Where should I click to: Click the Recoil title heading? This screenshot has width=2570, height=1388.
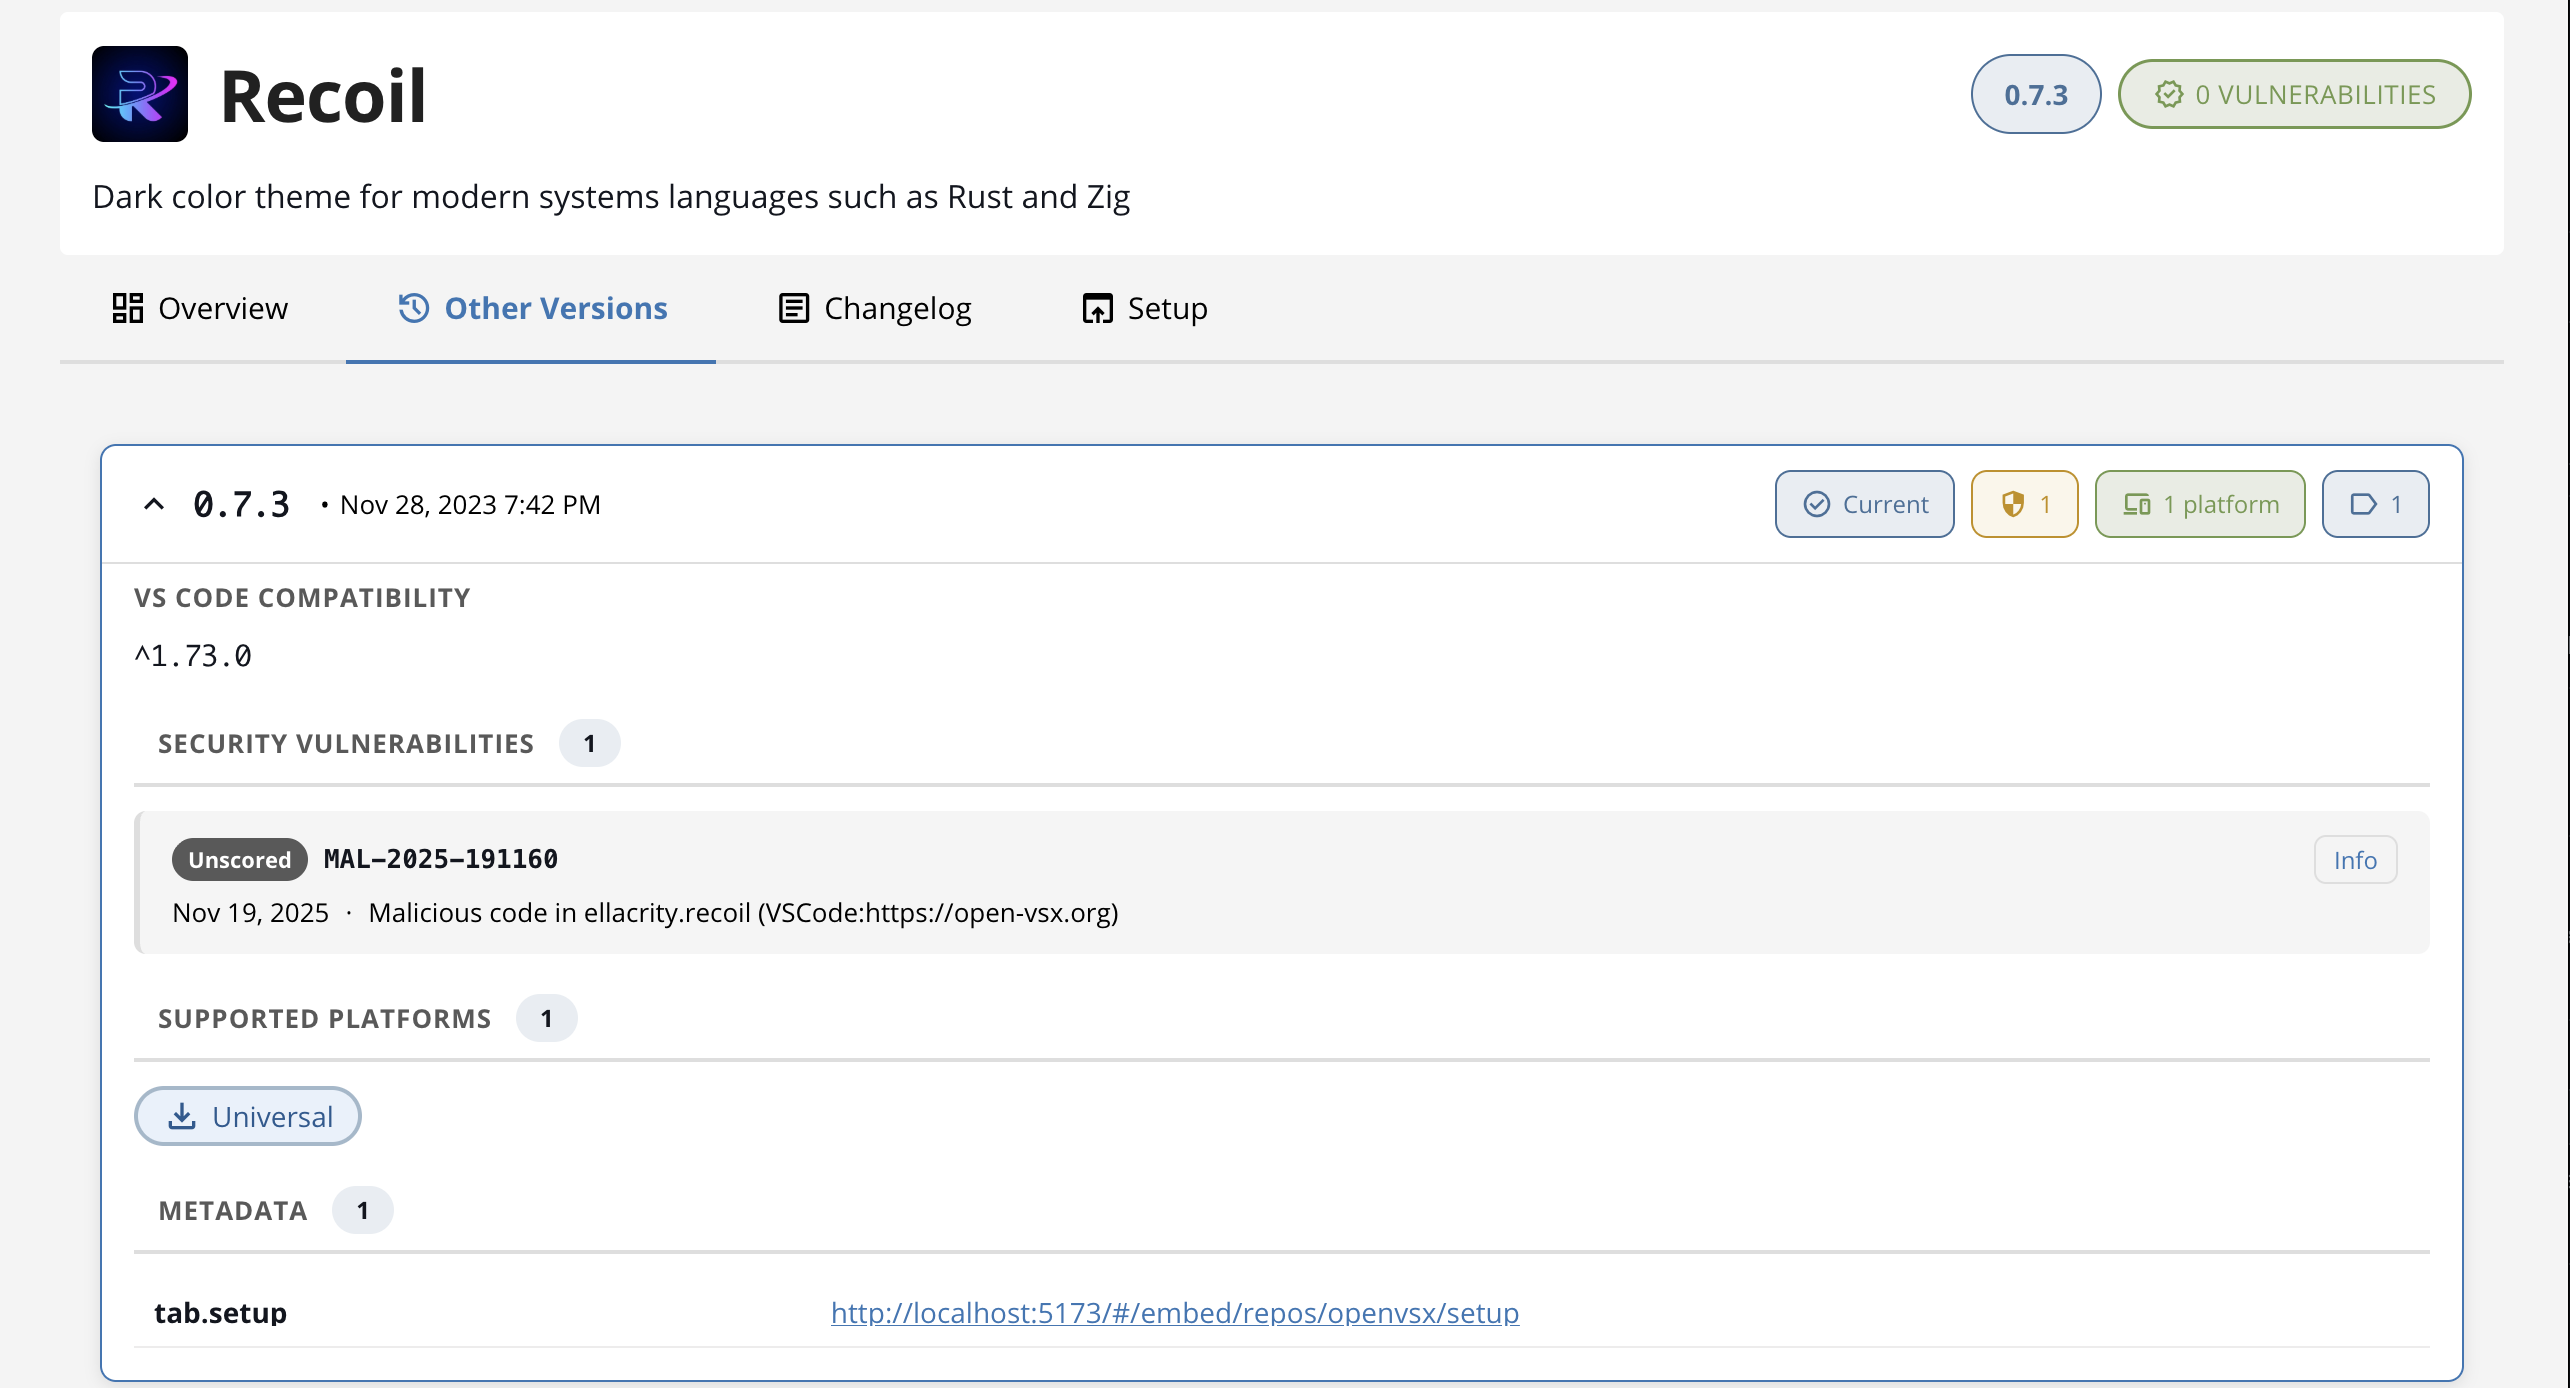(x=323, y=96)
